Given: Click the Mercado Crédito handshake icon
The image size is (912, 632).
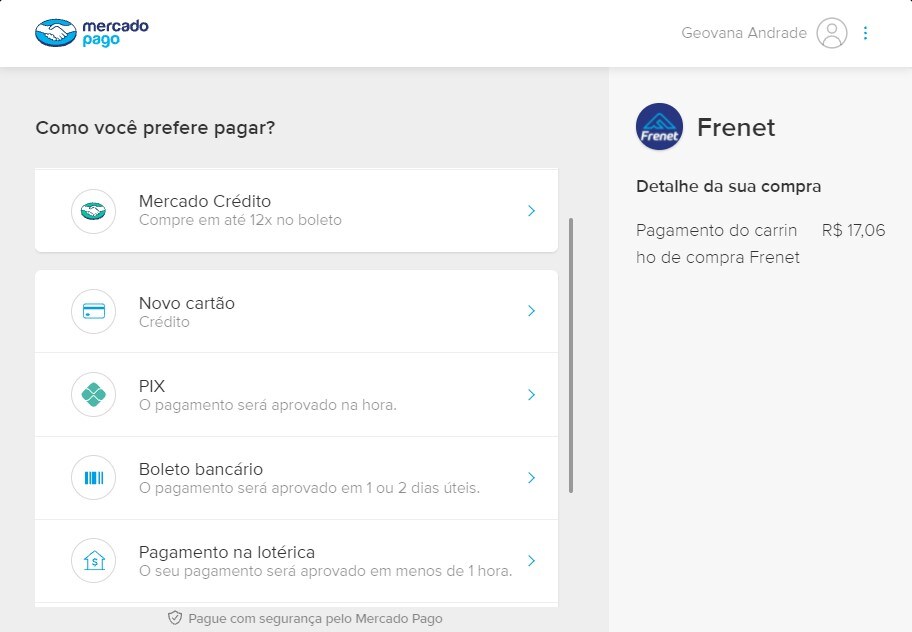Looking at the screenshot, I should pos(93,211).
